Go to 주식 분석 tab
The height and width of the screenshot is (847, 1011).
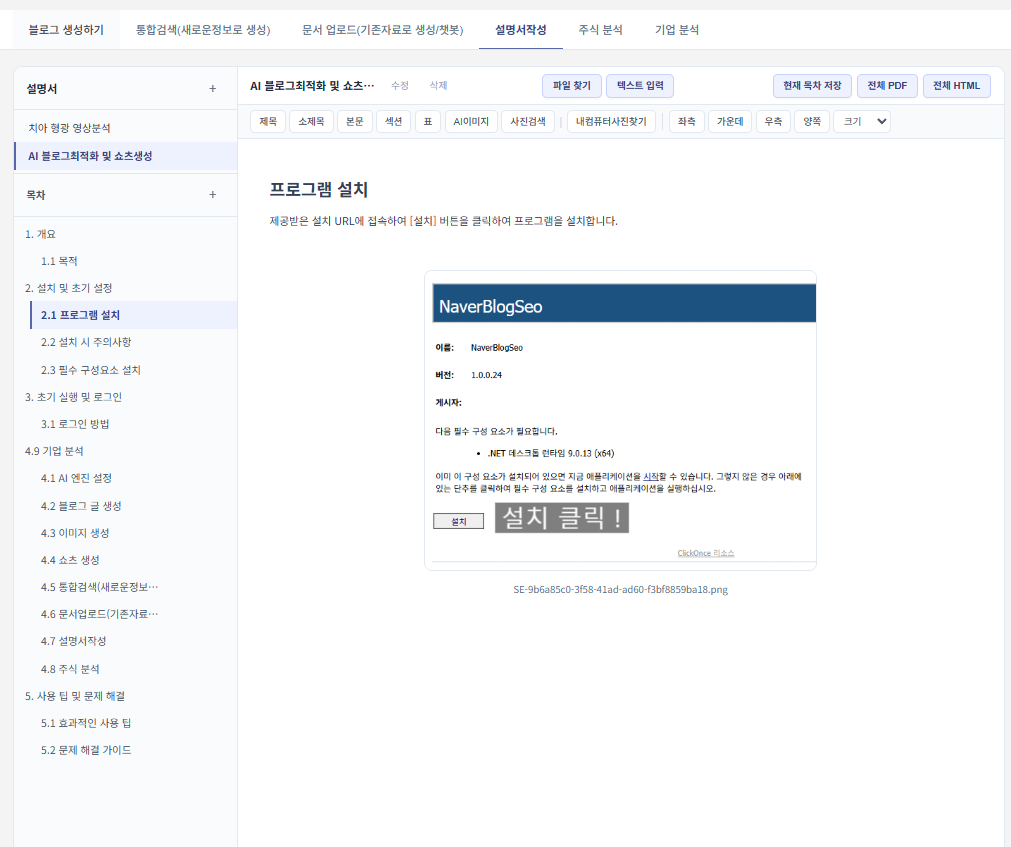(x=600, y=30)
